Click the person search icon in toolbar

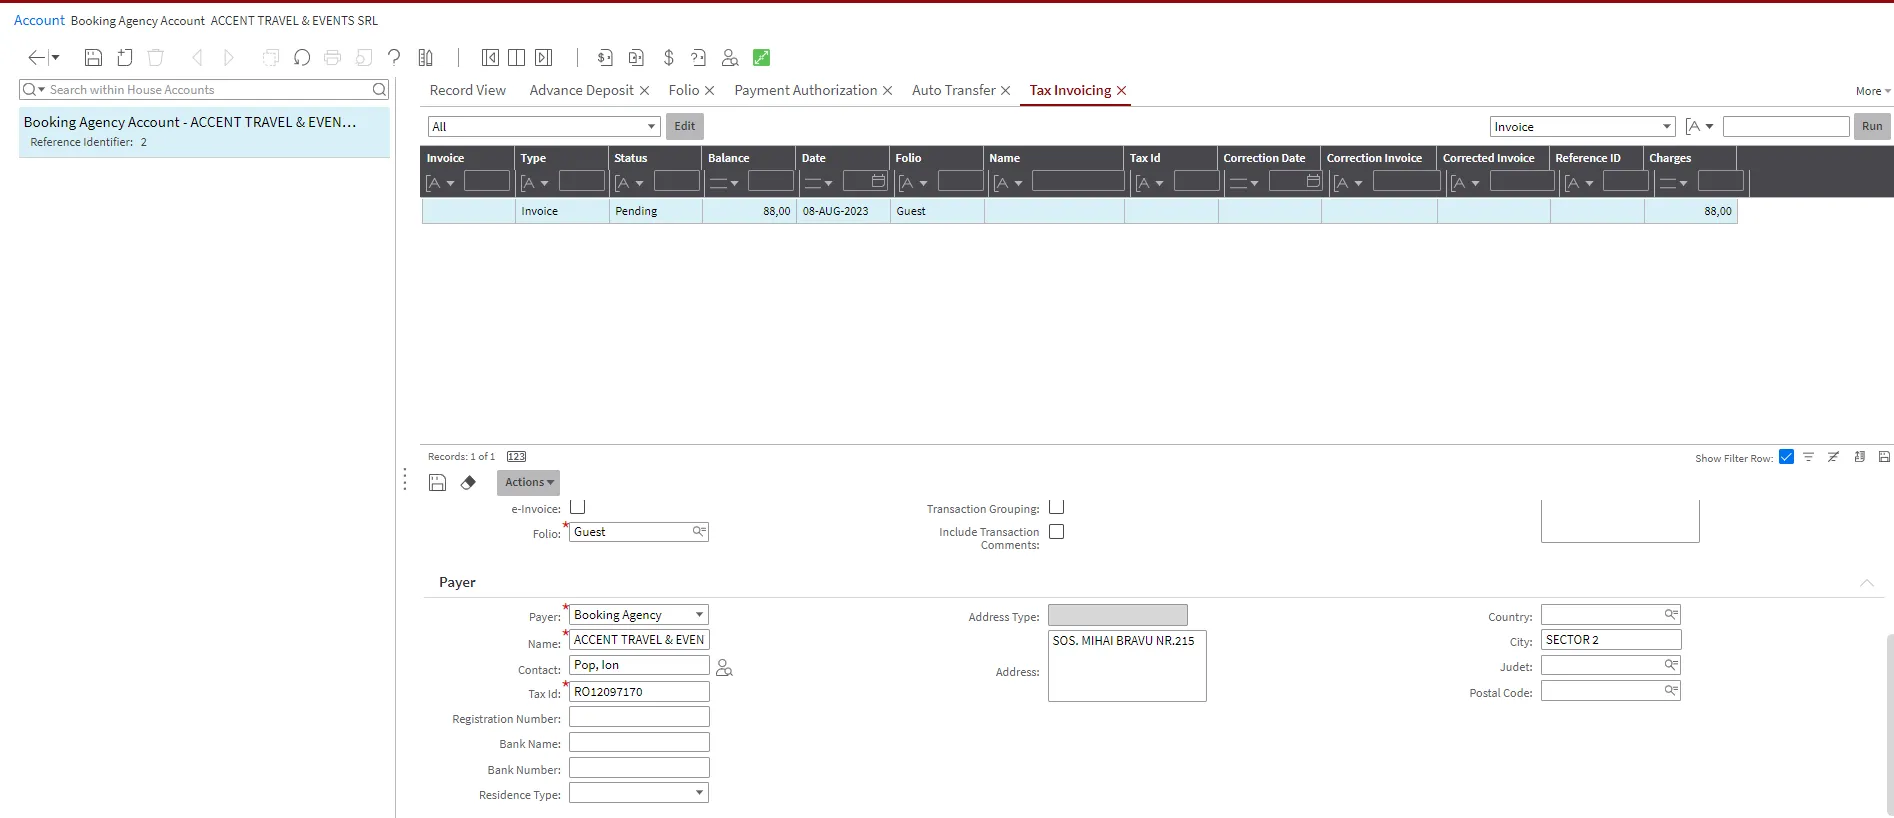(x=730, y=58)
